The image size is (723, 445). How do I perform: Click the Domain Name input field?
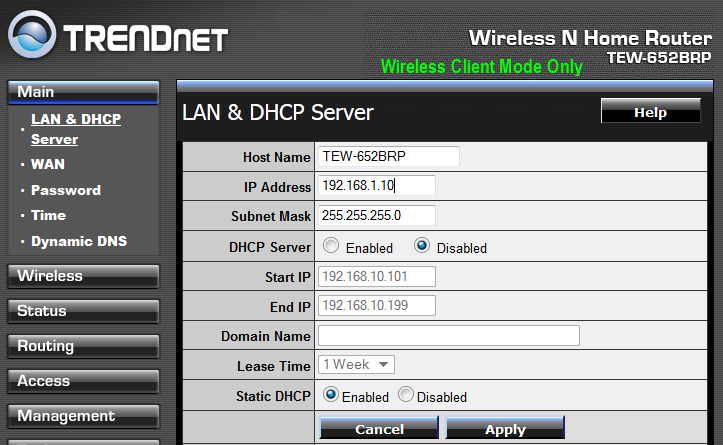tap(449, 335)
